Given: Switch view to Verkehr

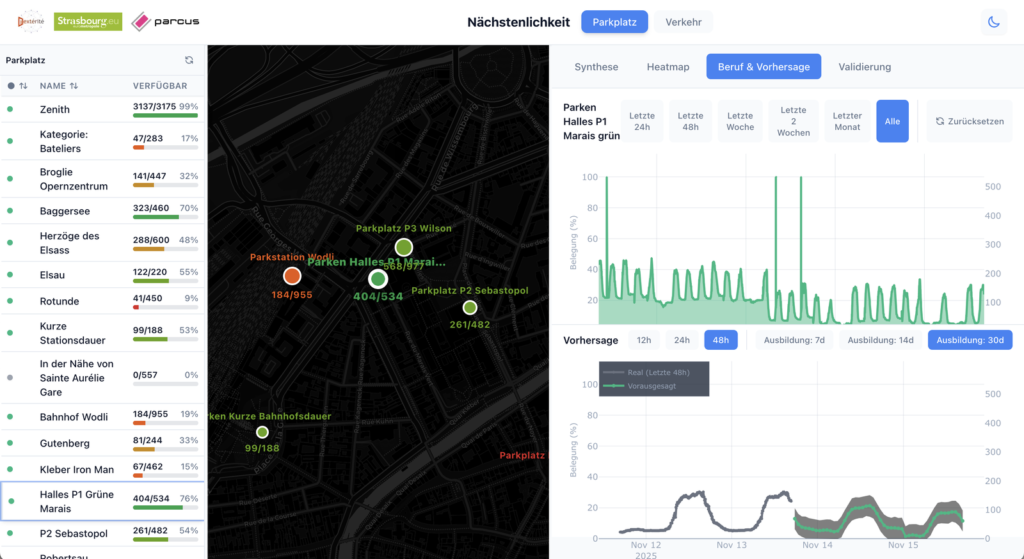Looking at the screenshot, I should coord(683,22).
